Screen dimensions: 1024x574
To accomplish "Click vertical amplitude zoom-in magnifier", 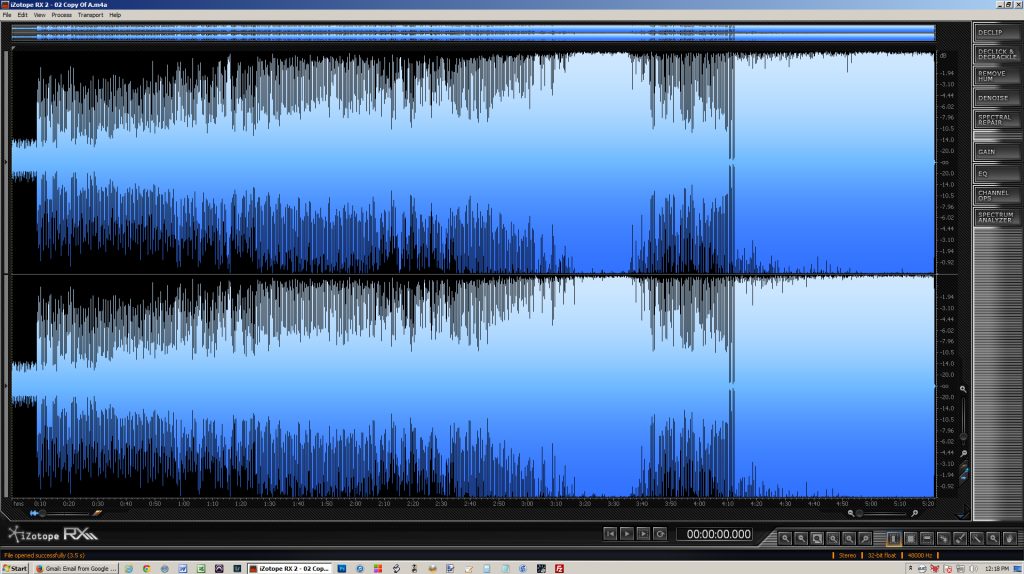I will (963, 389).
